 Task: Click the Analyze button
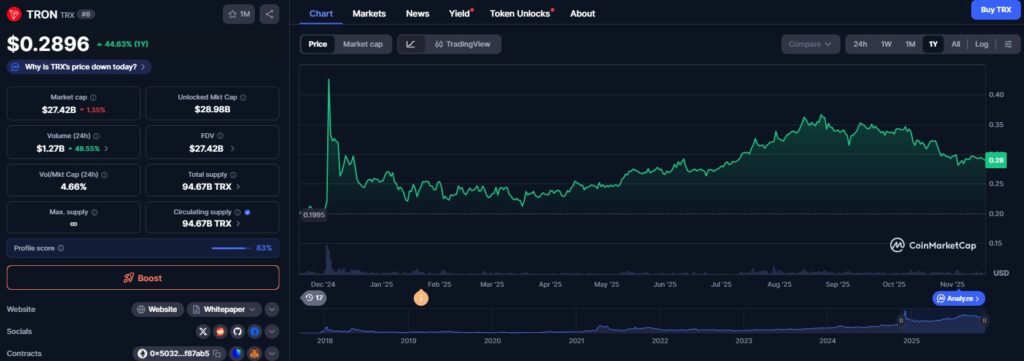pos(958,298)
